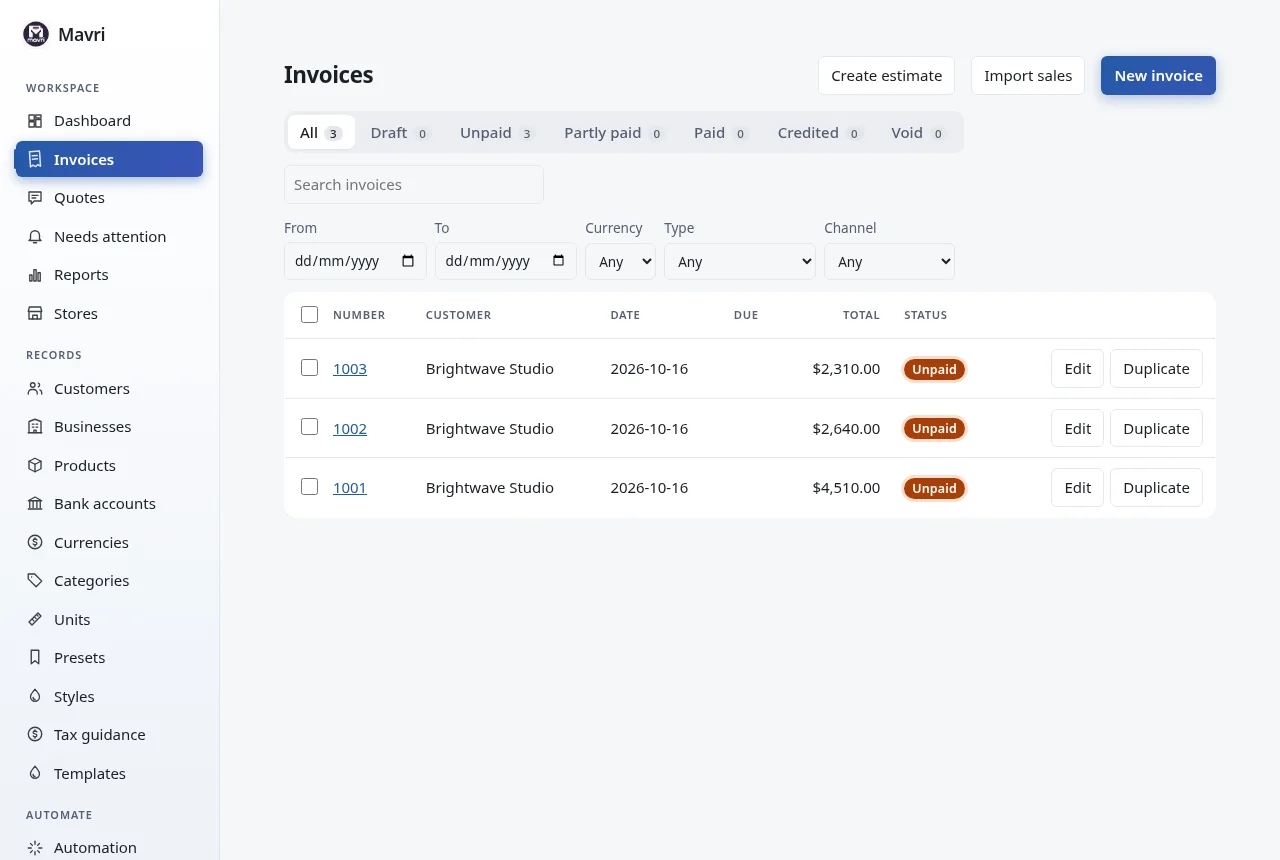Click the Businesses building icon
Viewport: 1280px width, 860px height.
coord(35,427)
